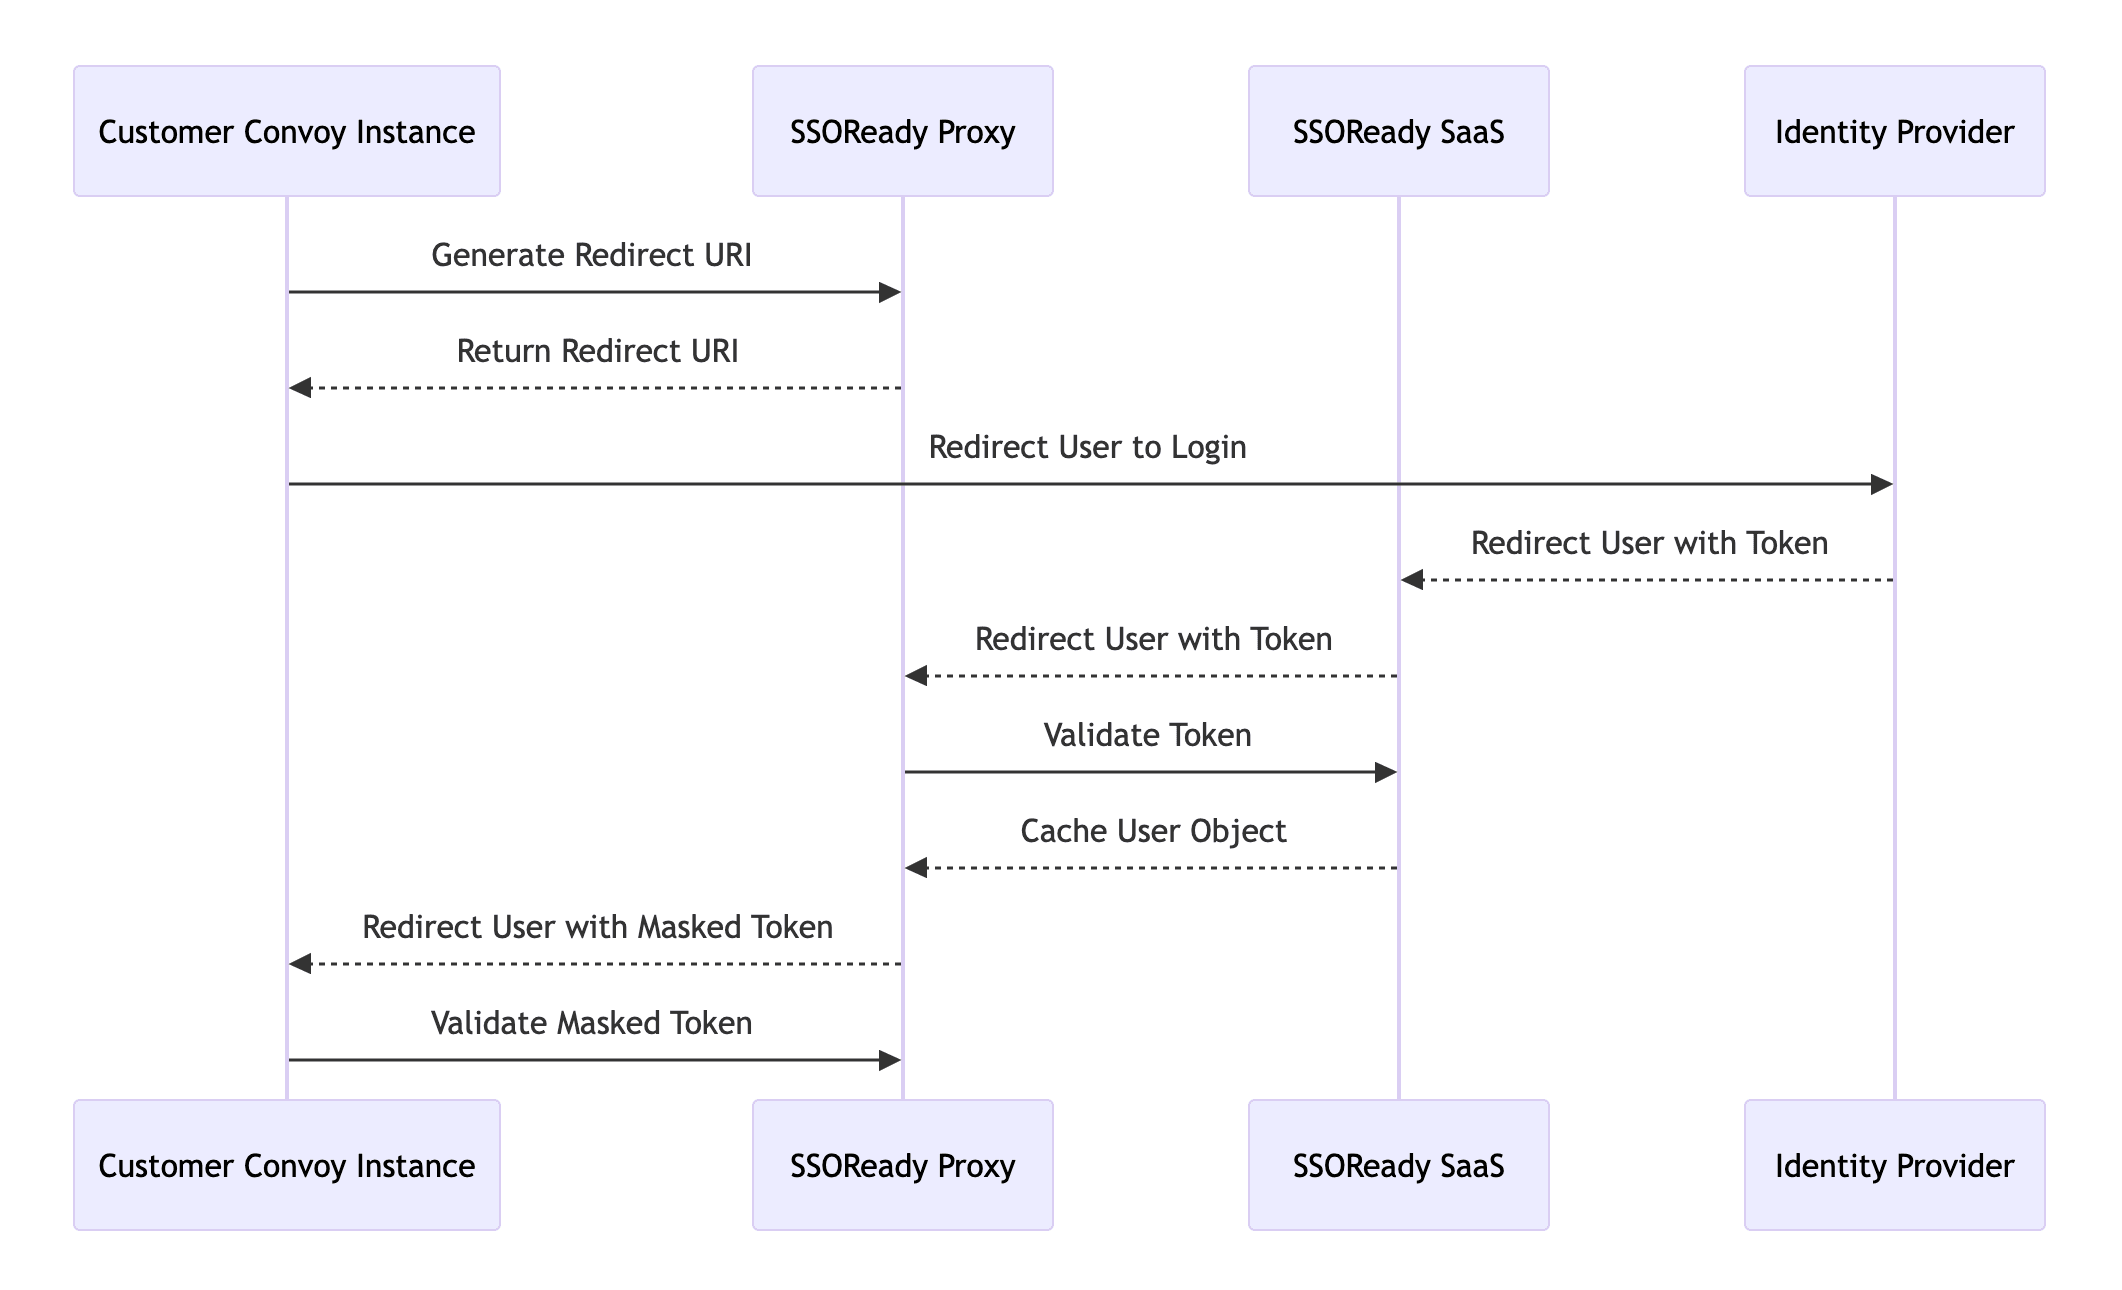Select the top Identity Provider participant box

click(x=1893, y=131)
